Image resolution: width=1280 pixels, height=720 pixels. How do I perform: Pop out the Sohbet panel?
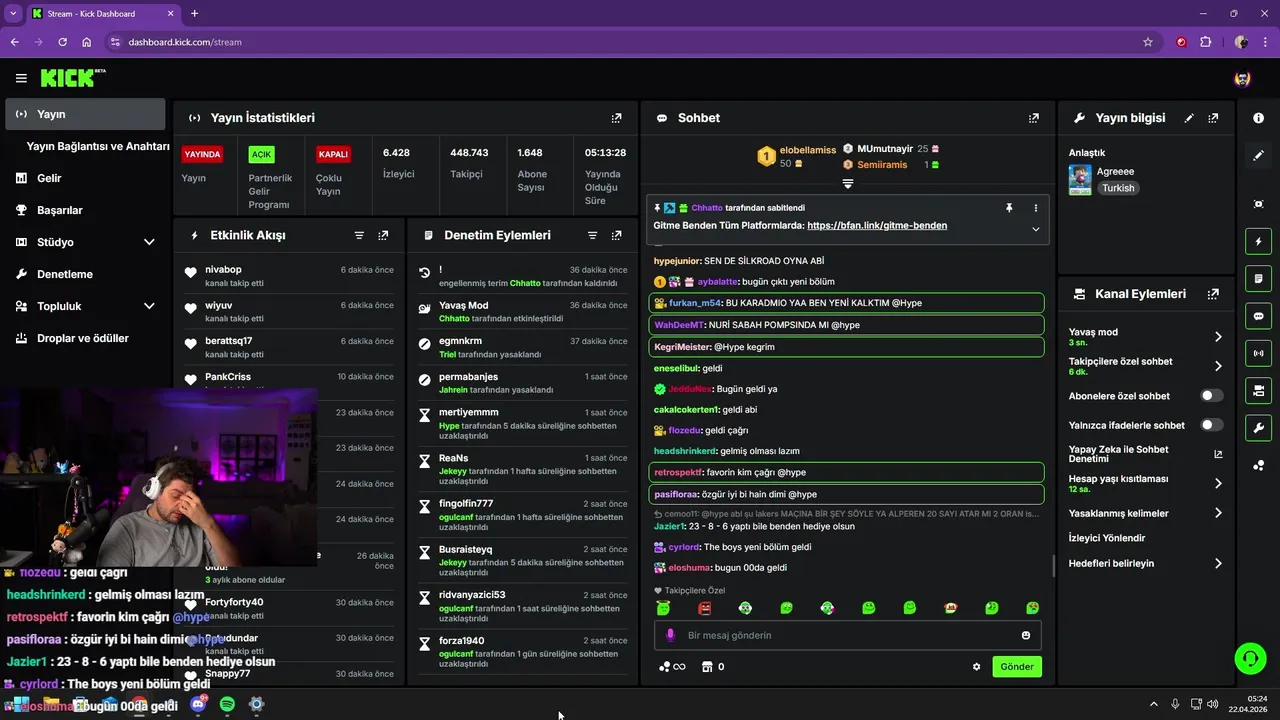pos(1034,118)
